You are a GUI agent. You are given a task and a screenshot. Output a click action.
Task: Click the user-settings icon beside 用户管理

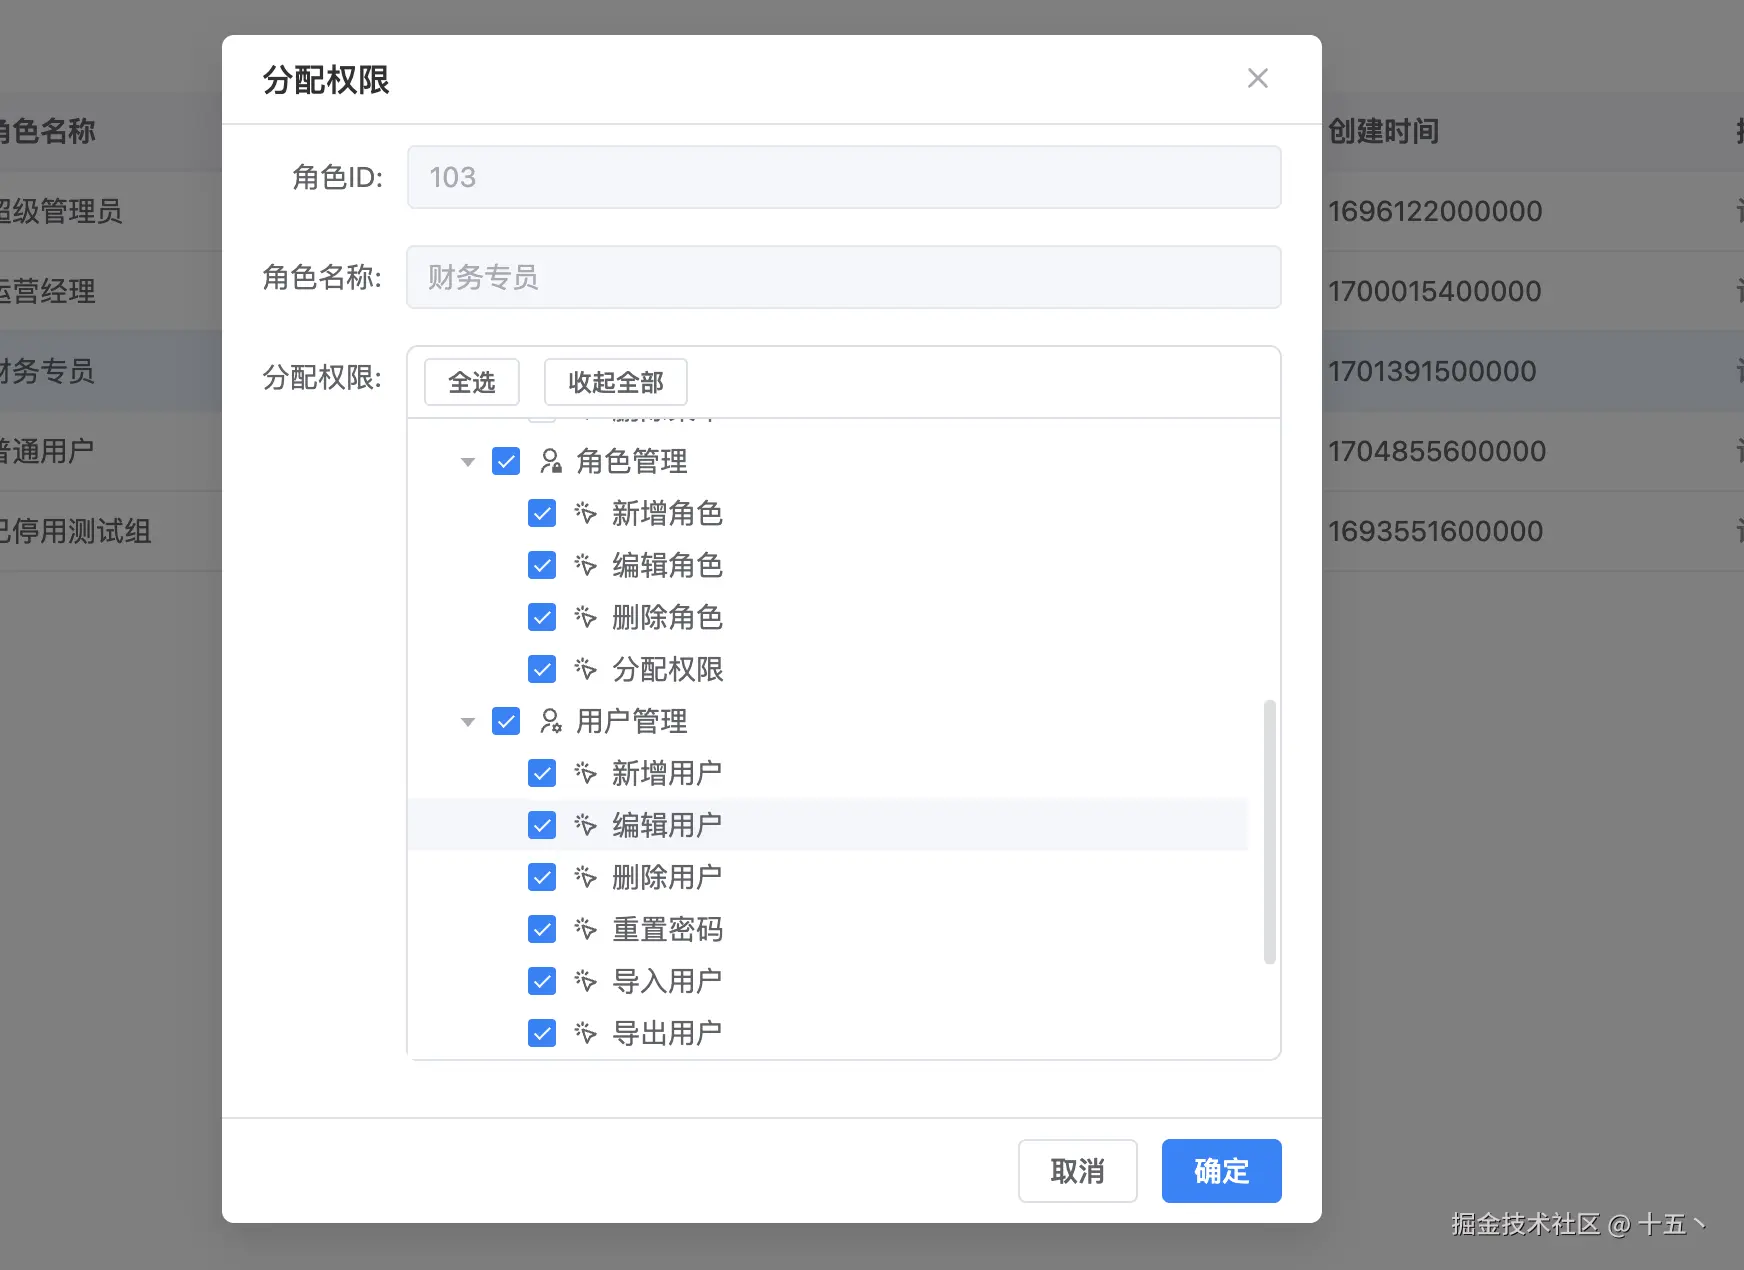(x=550, y=721)
